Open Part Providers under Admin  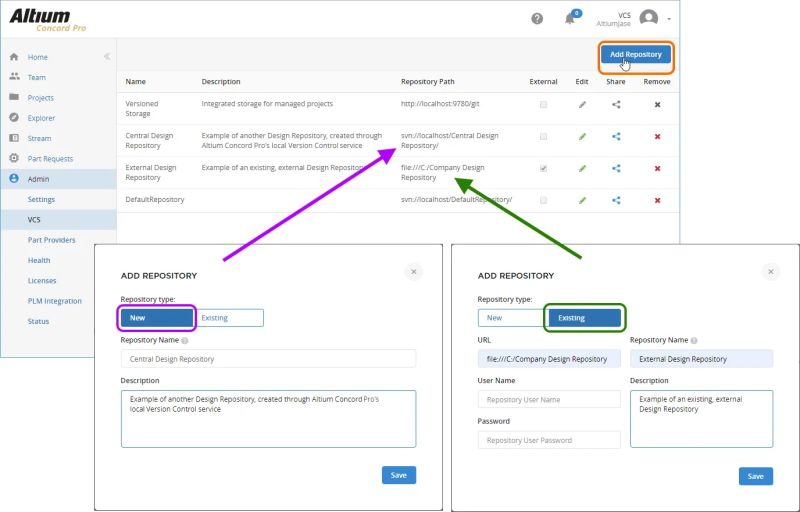click(x=52, y=240)
